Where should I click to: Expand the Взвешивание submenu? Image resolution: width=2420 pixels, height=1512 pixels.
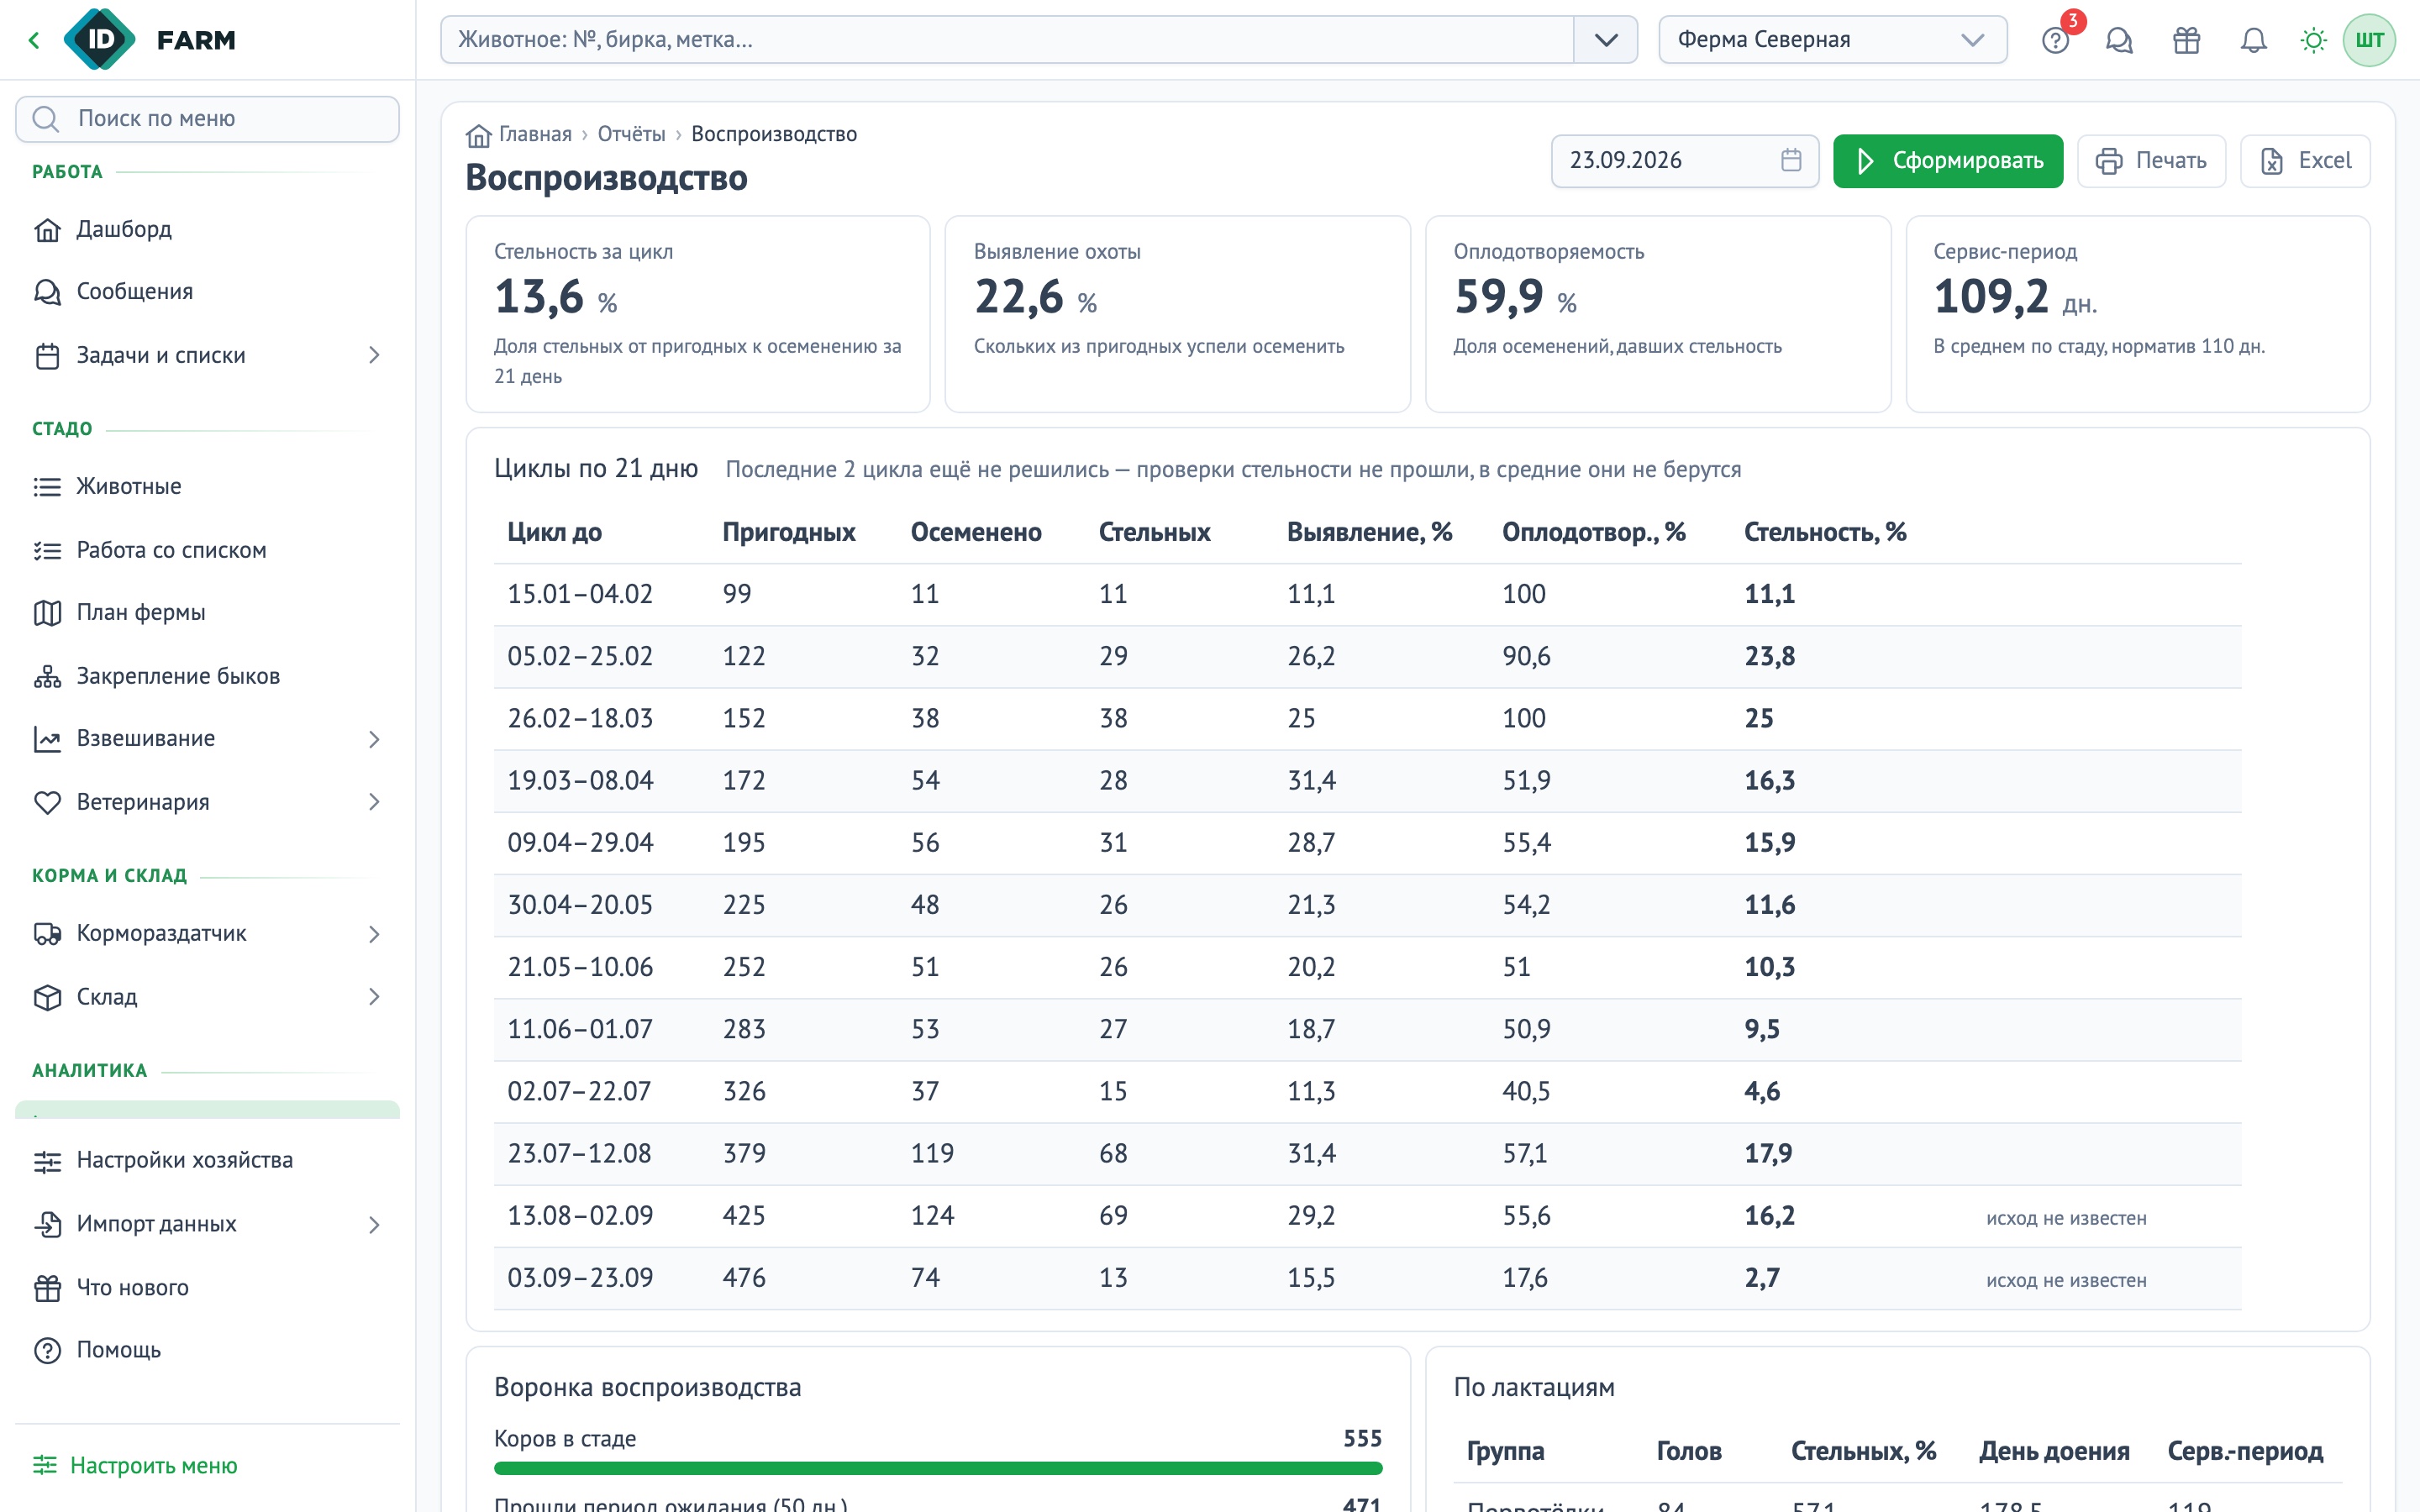374,739
